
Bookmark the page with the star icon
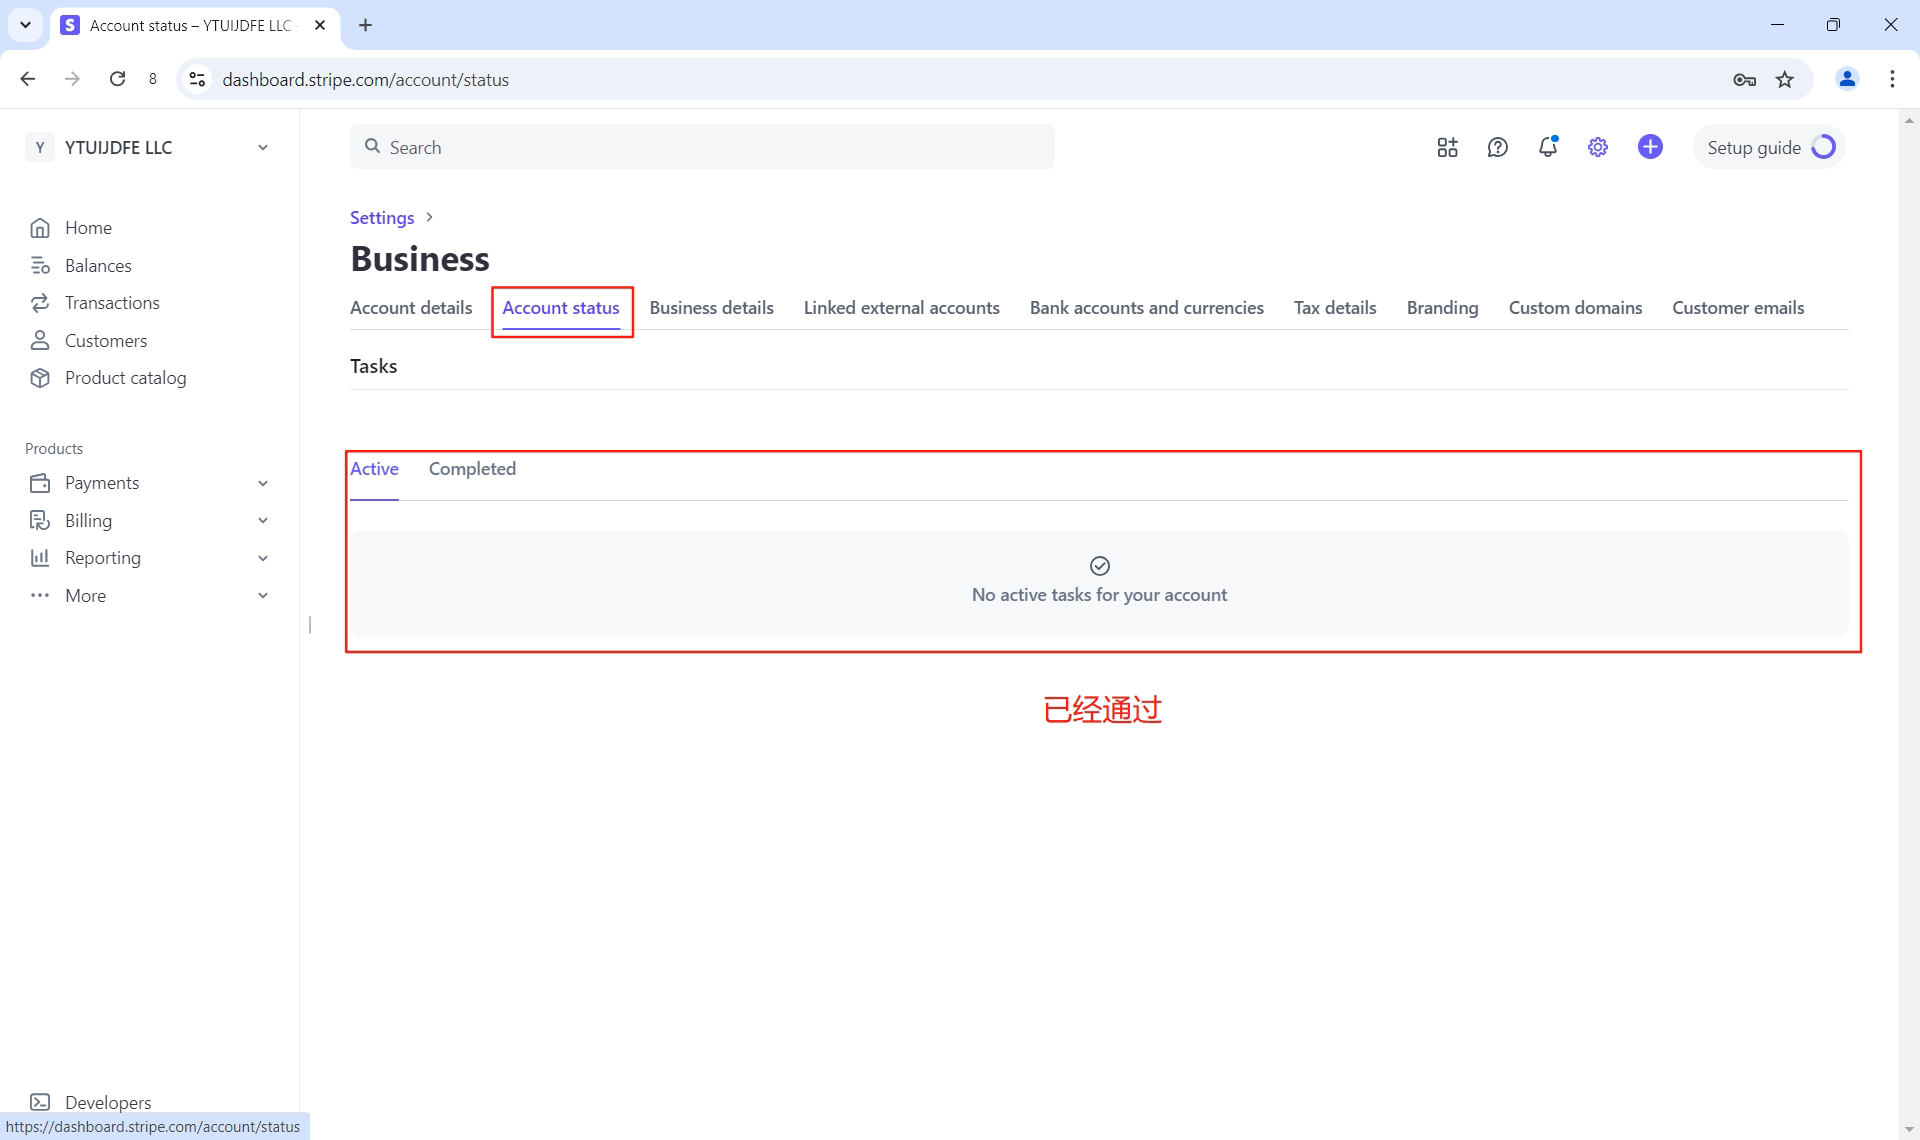pos(1785,79)
